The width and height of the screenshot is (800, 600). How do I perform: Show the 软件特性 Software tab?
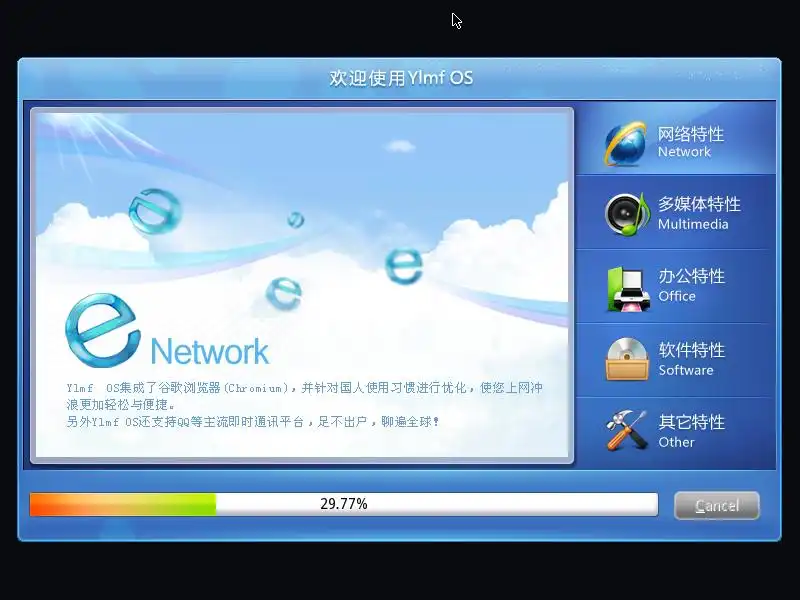pos(676,360)
